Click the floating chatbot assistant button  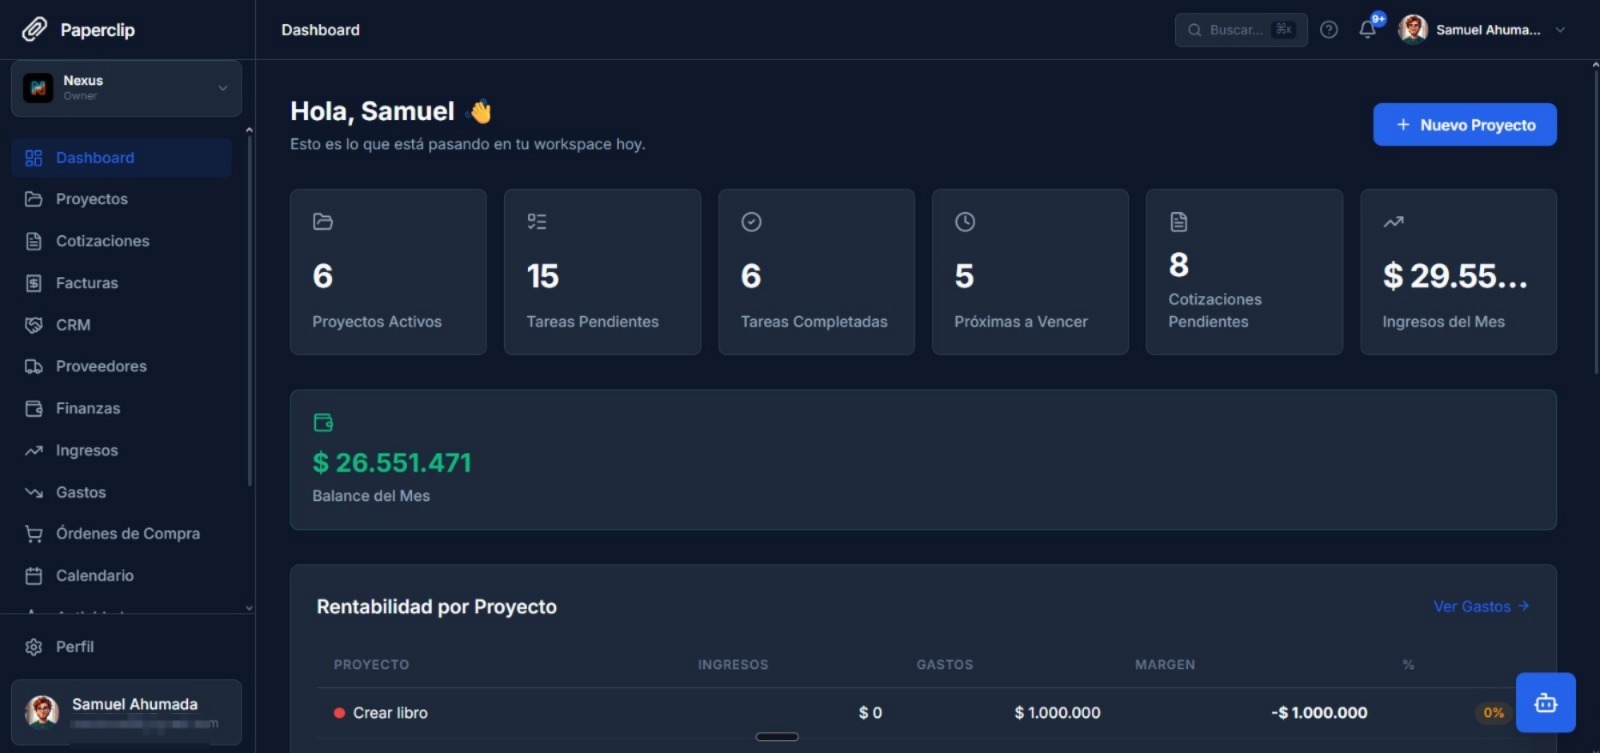(x=1546, y=703)
